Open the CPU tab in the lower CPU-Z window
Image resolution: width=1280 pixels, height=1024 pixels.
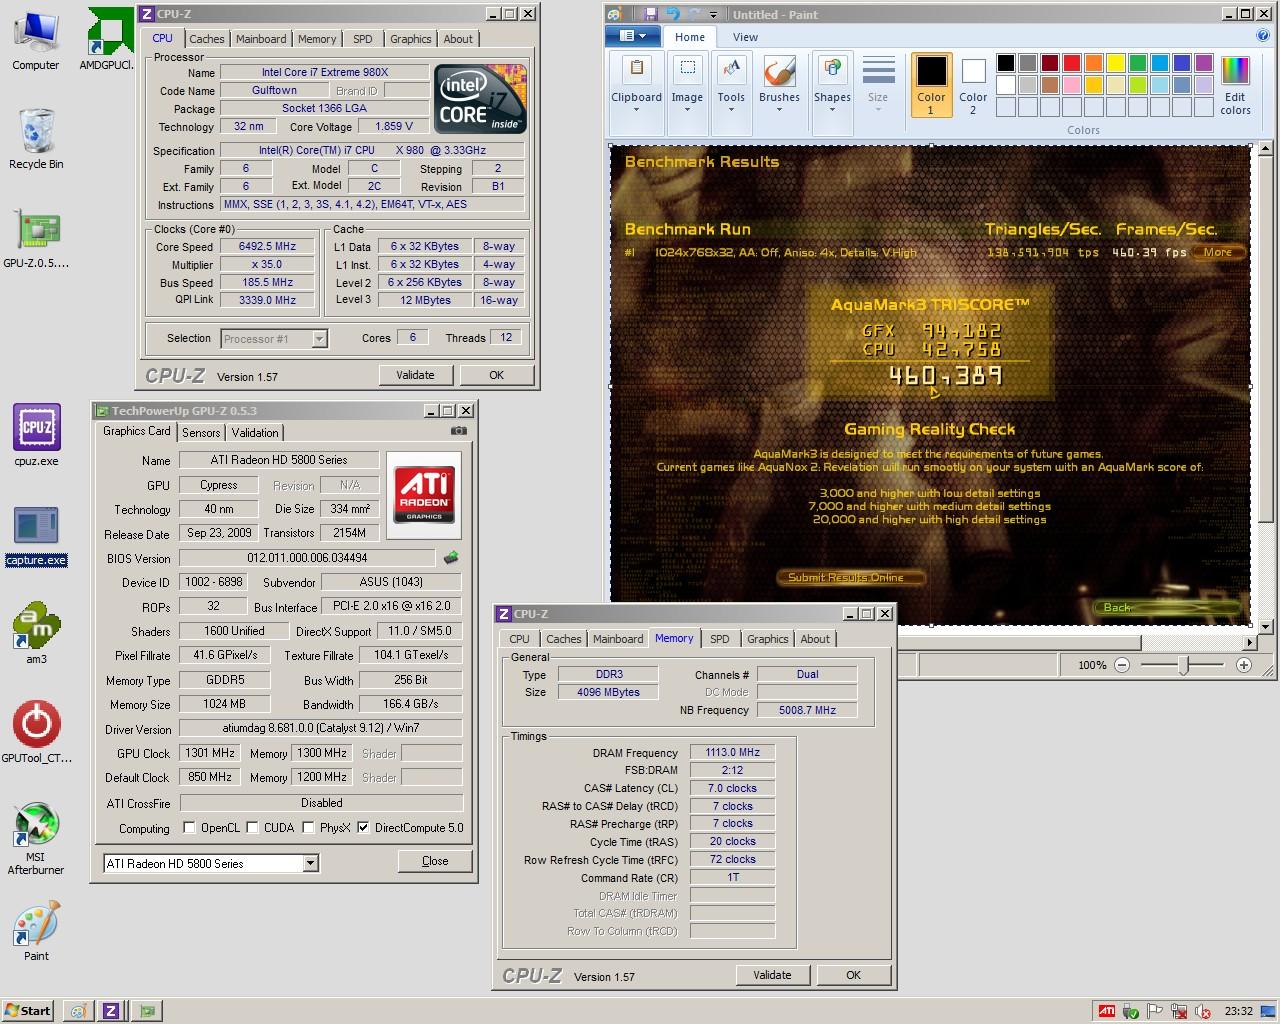pyautogui.click(x=519, y=639)
